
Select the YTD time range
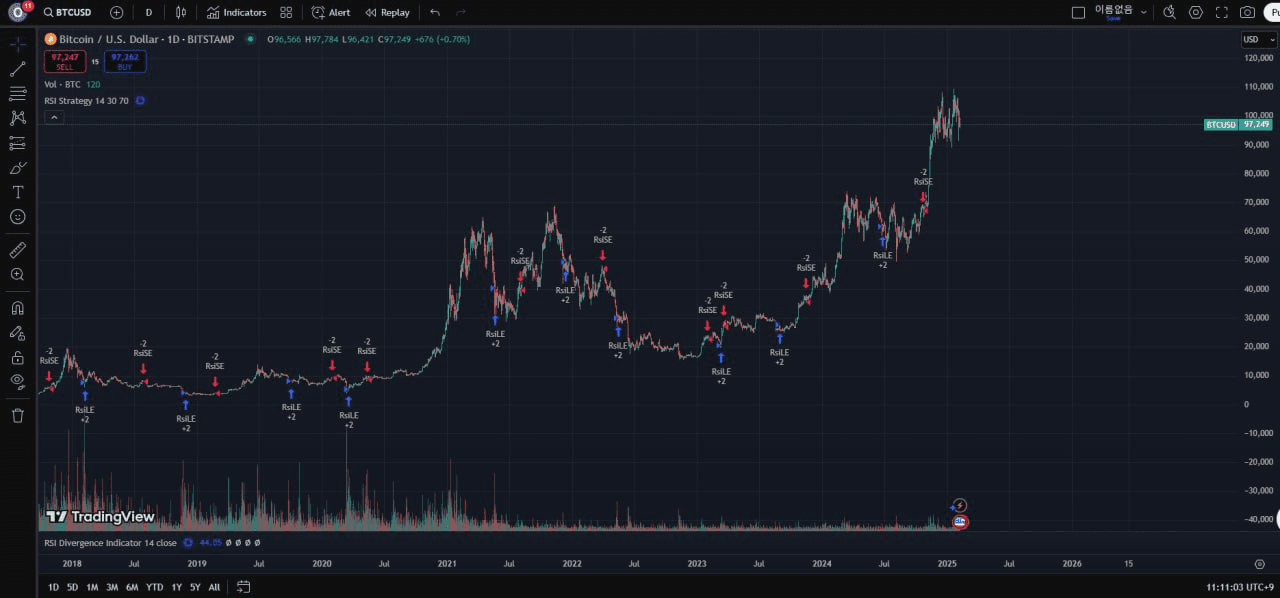154,587
